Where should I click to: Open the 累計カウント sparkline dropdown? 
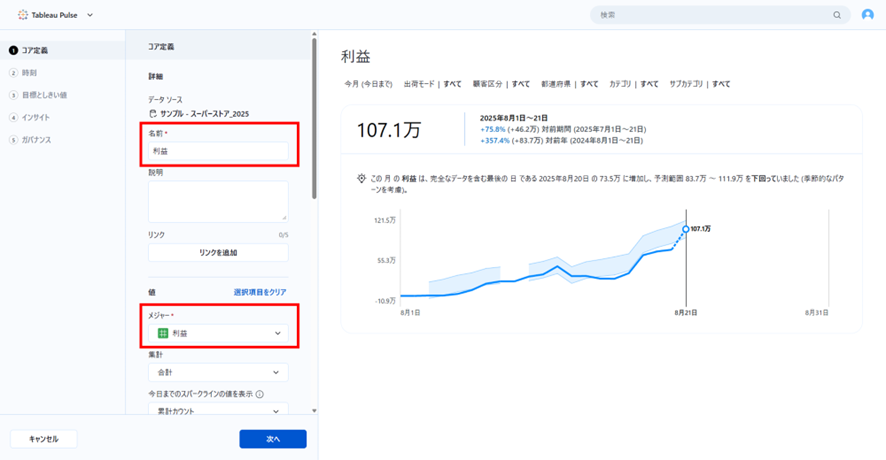218,410
